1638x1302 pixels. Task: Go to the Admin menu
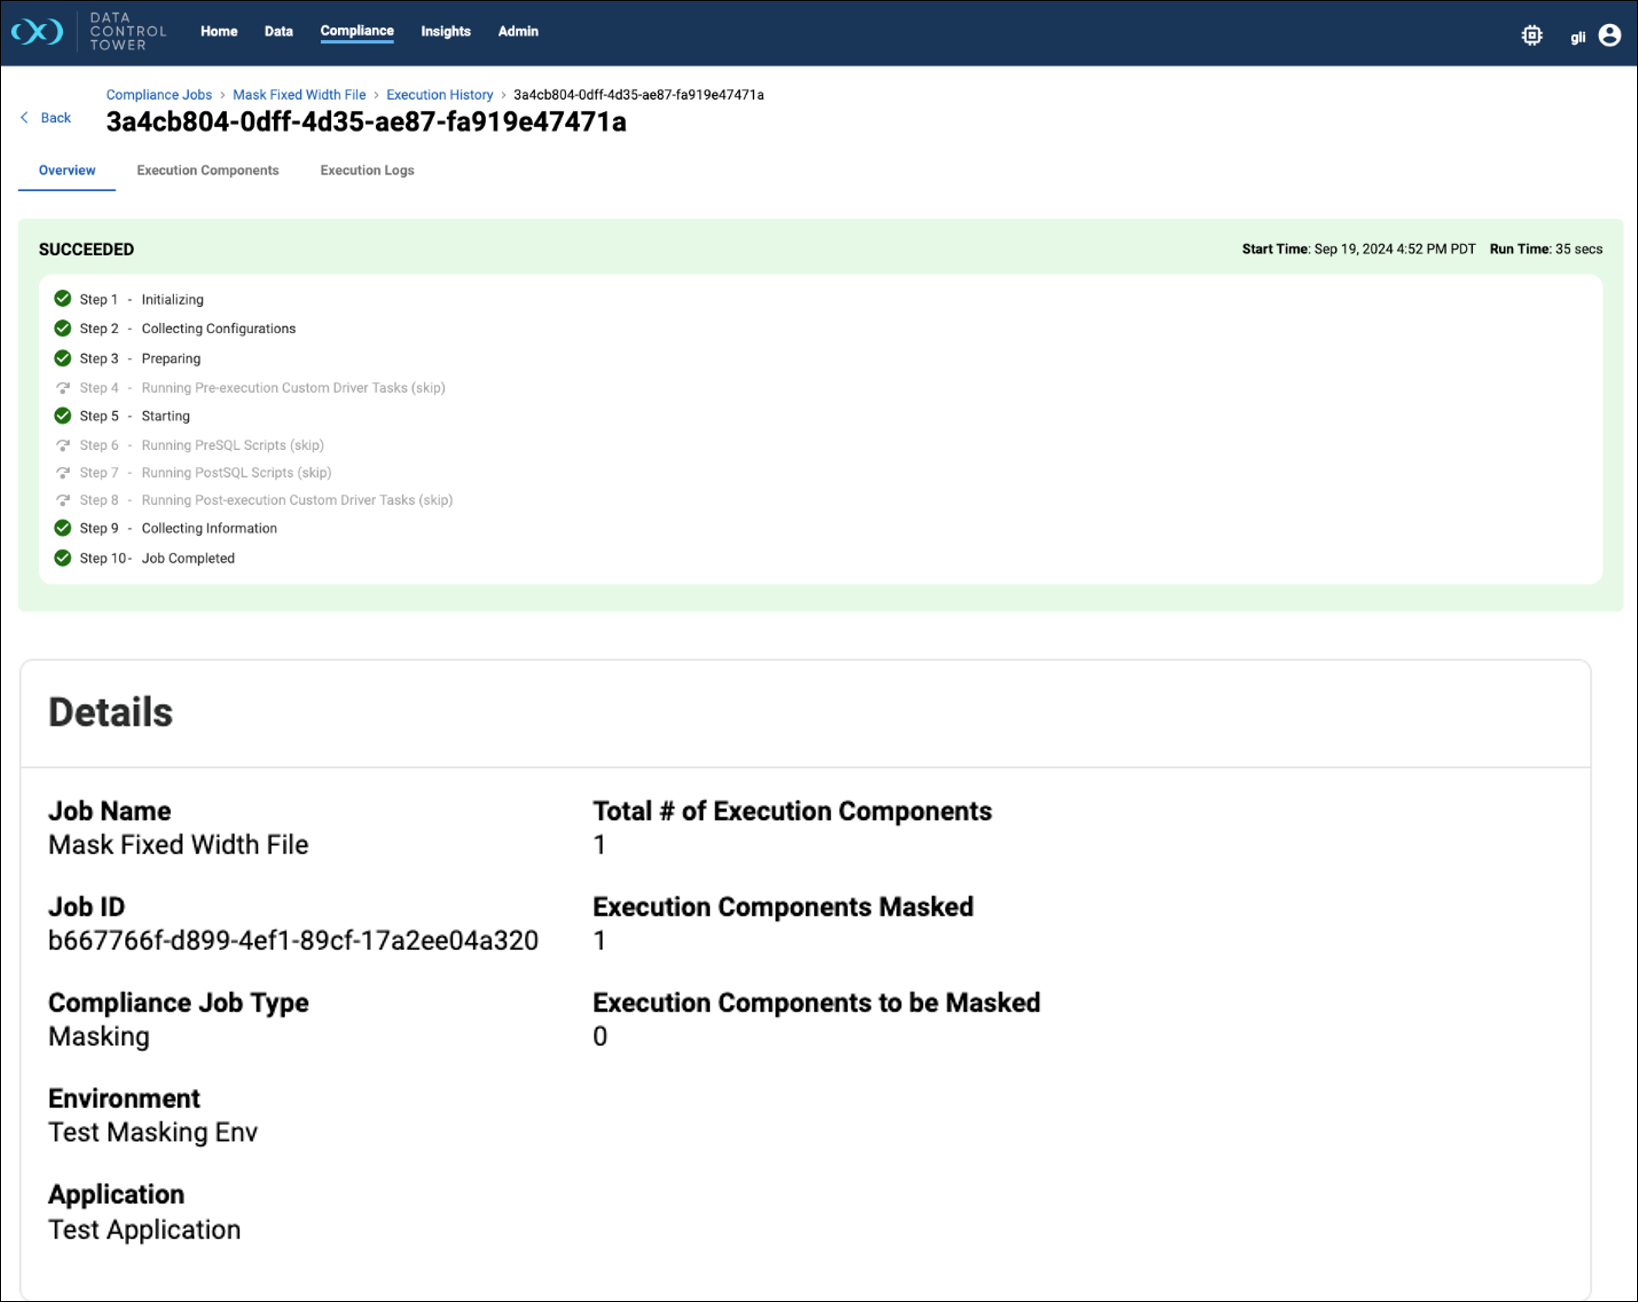(518, 32)
